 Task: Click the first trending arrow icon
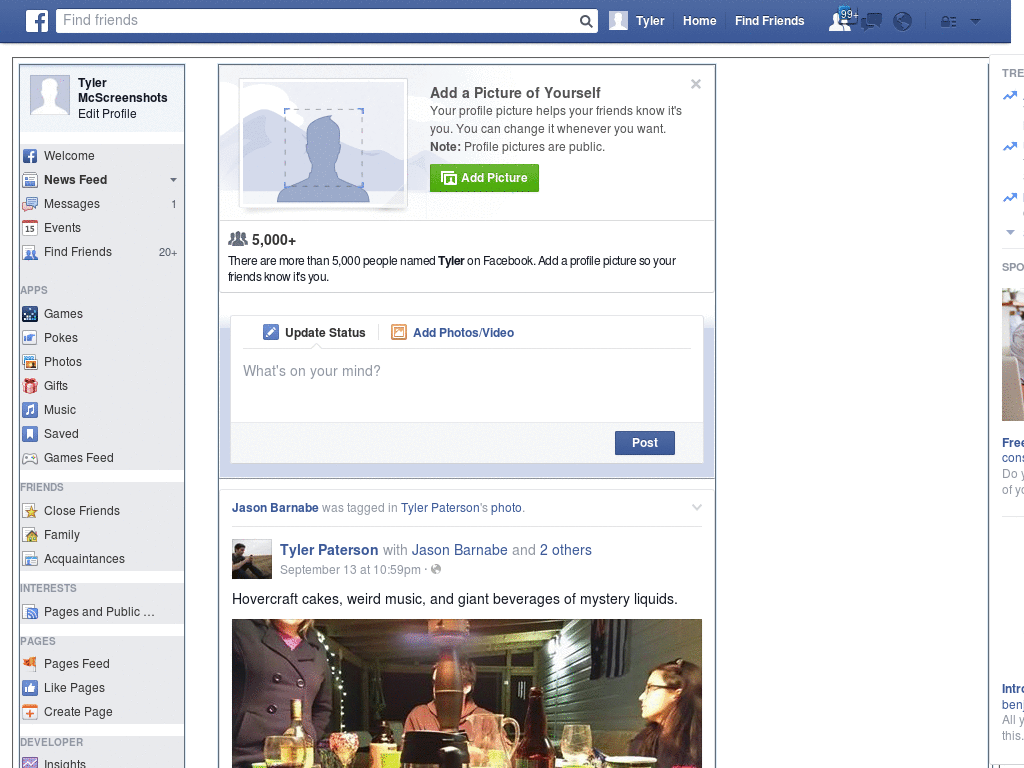click(1010, 96)
